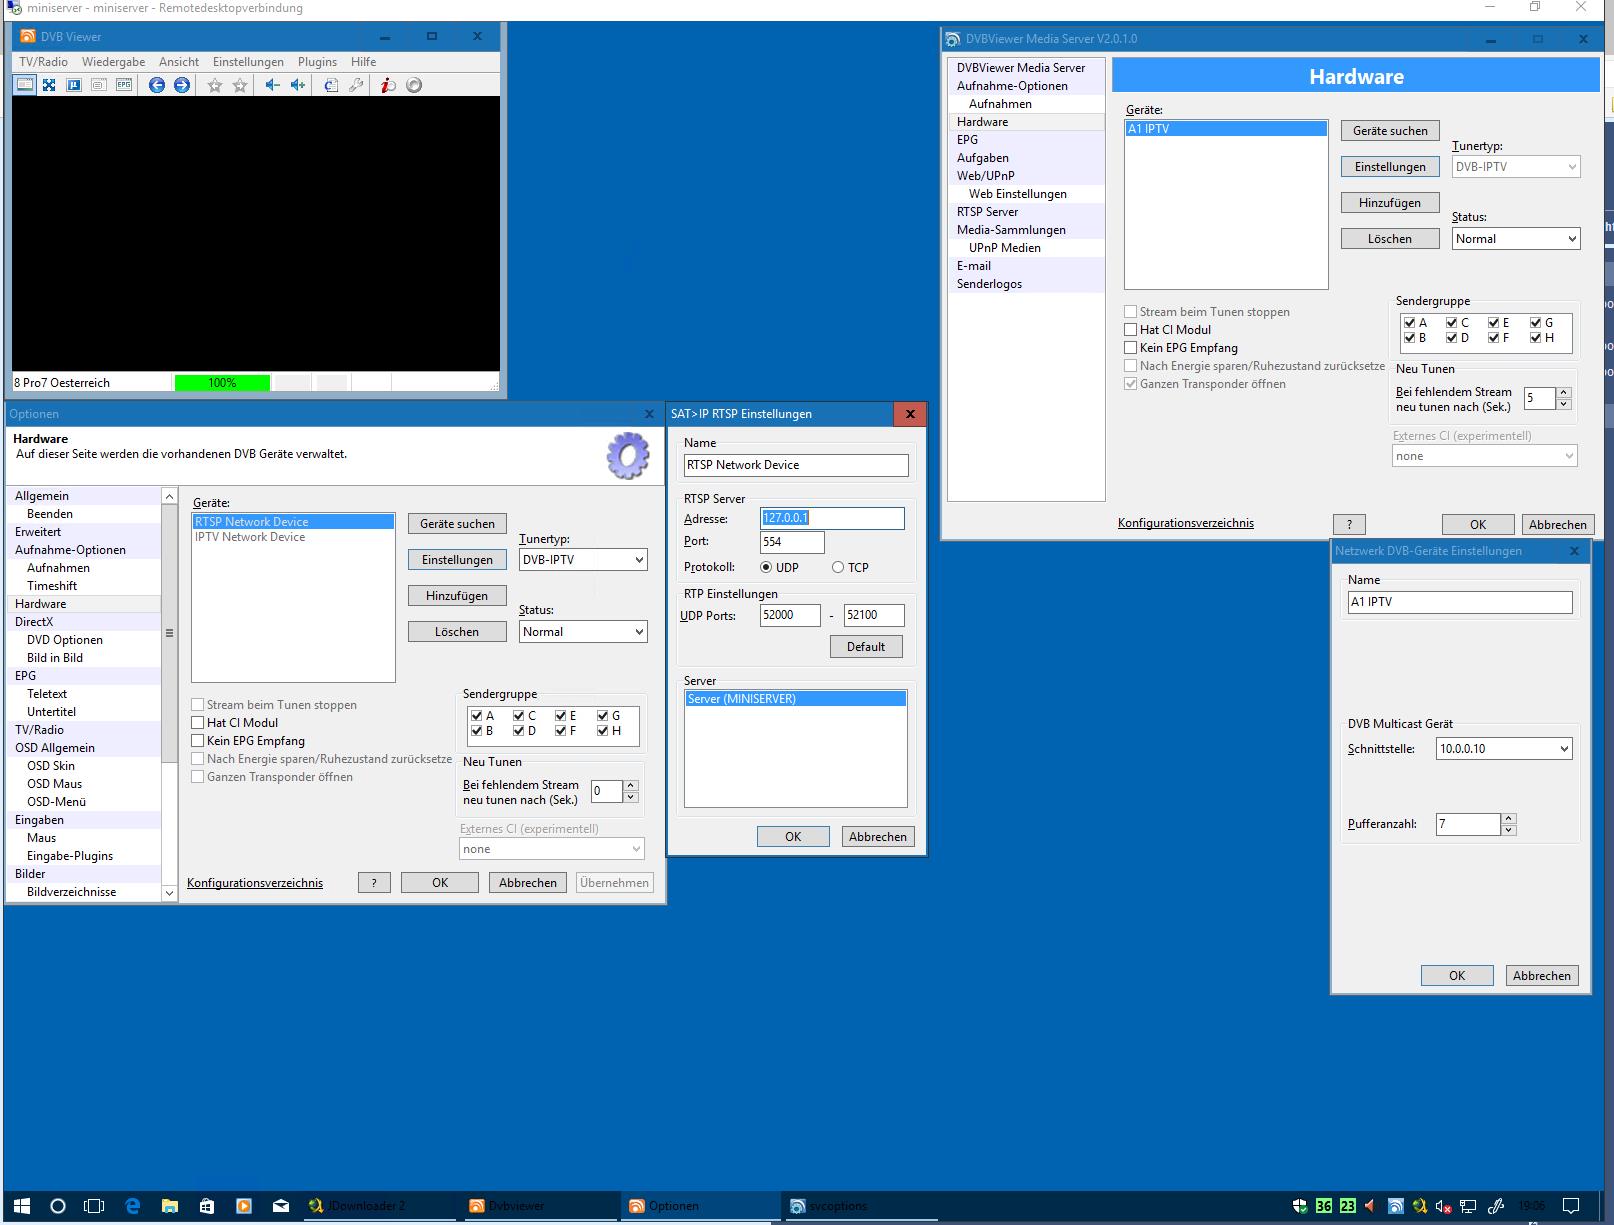Open the wrench settings icon in toolbar
Screen dimensions: 1614x1225
point(356,85)
